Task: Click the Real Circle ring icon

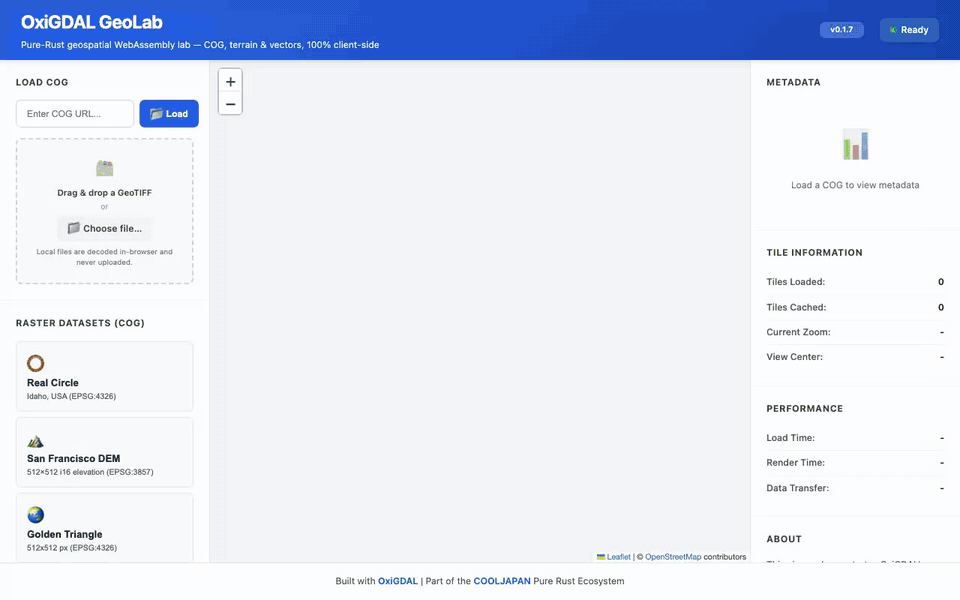Action: point(36,363)
